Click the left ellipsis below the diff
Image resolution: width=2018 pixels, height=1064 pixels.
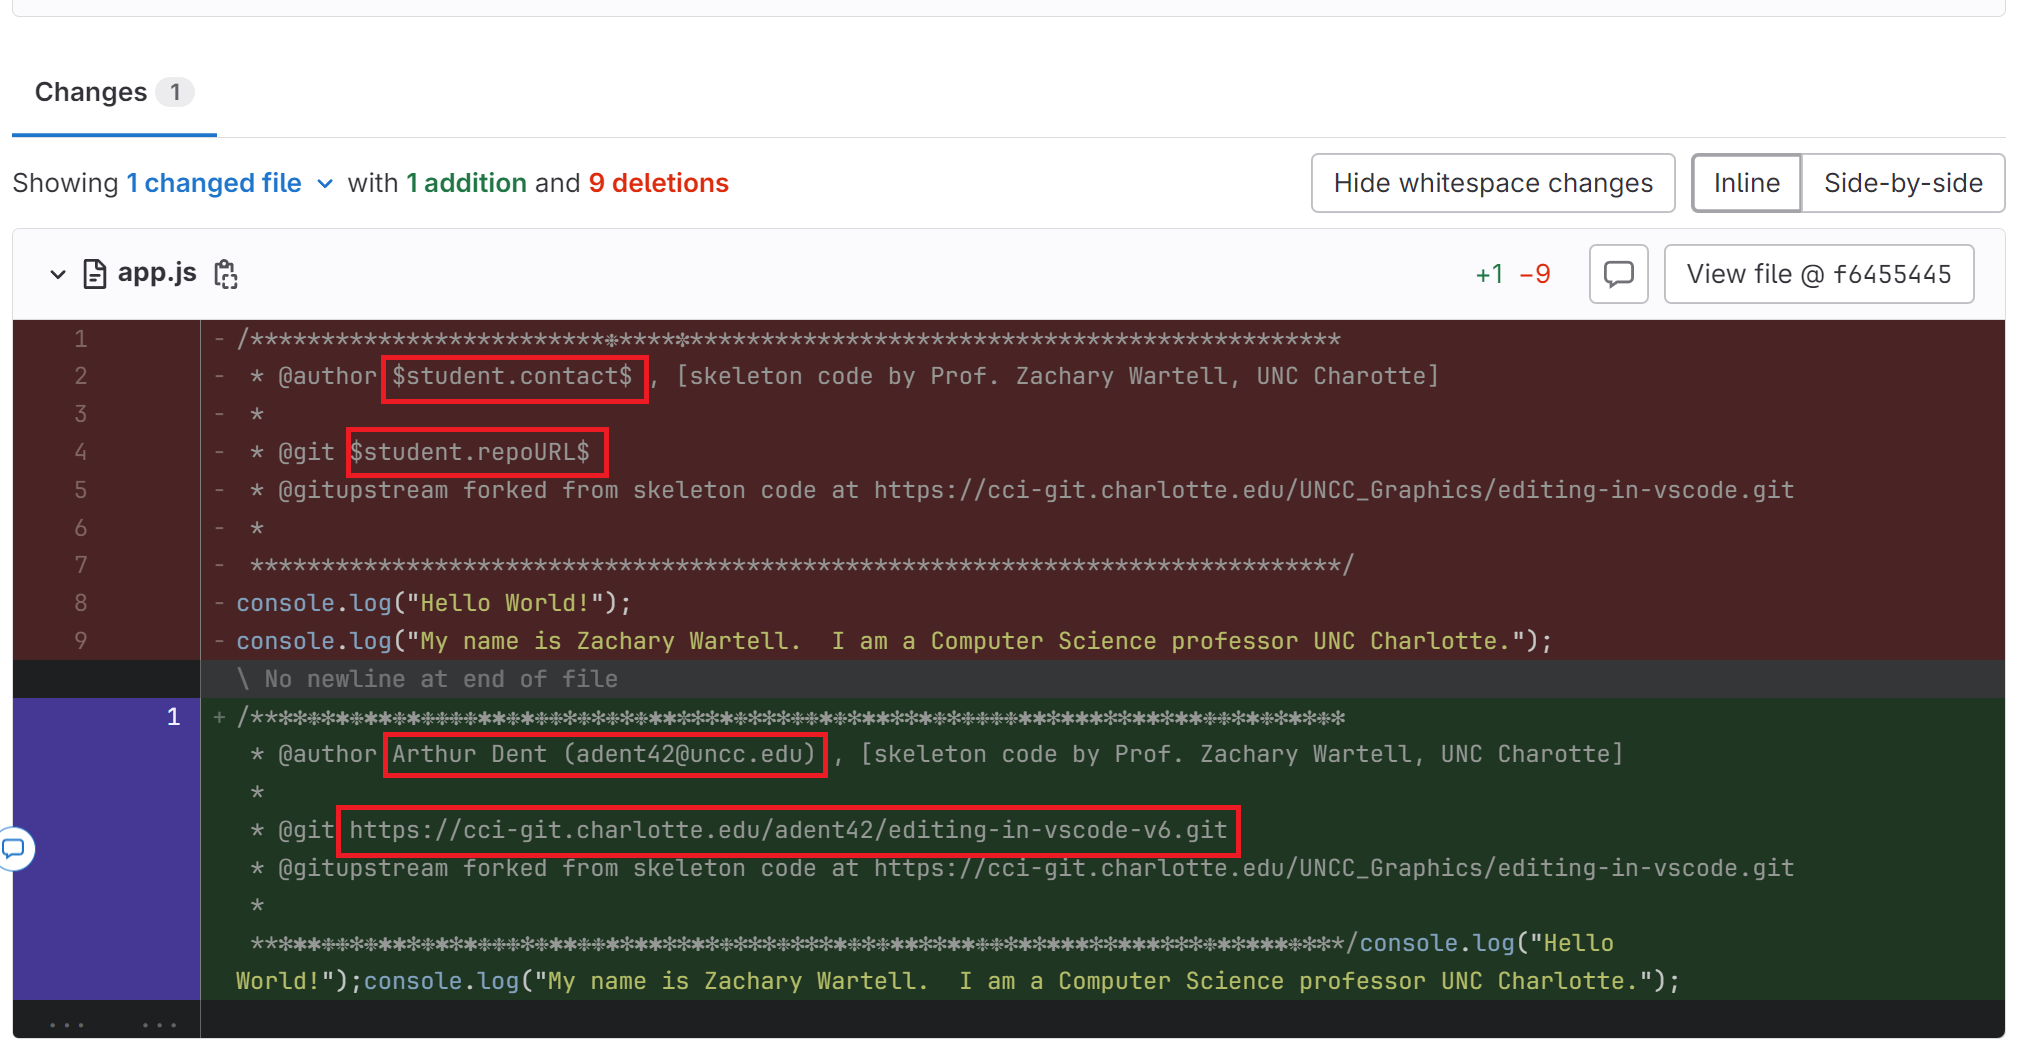(66, 1024)
